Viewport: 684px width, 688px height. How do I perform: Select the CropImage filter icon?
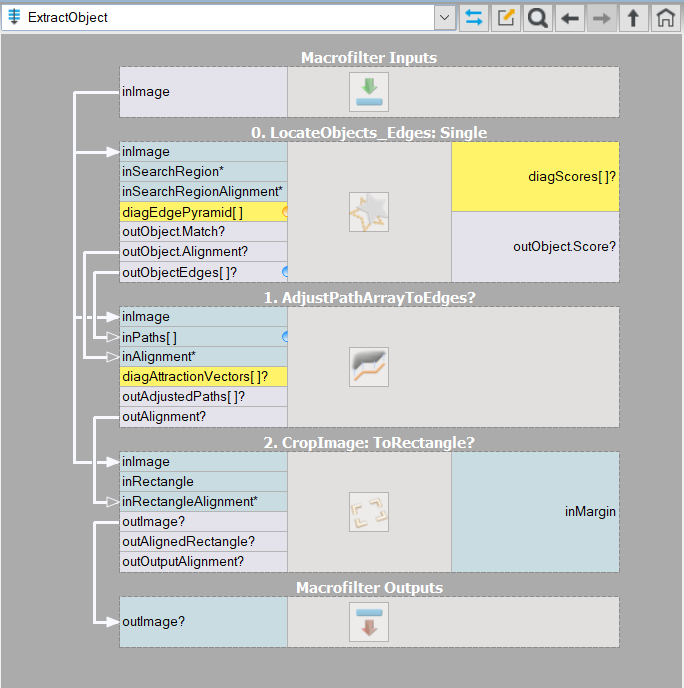(368, 512)
